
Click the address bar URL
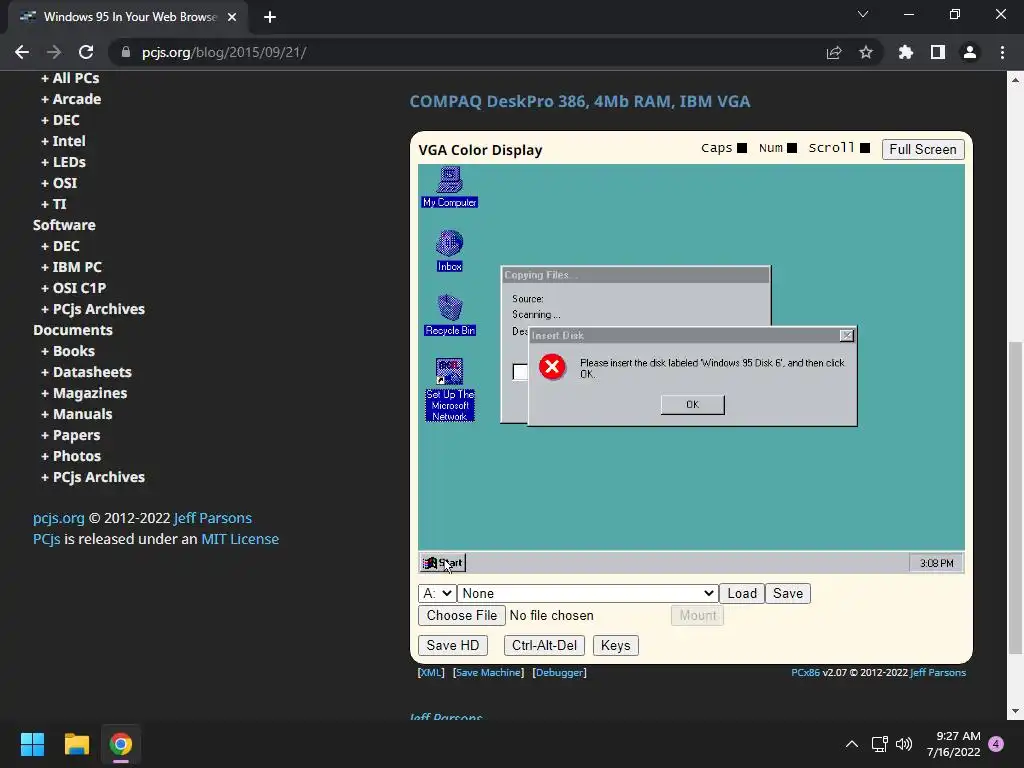tap(224, 52)
